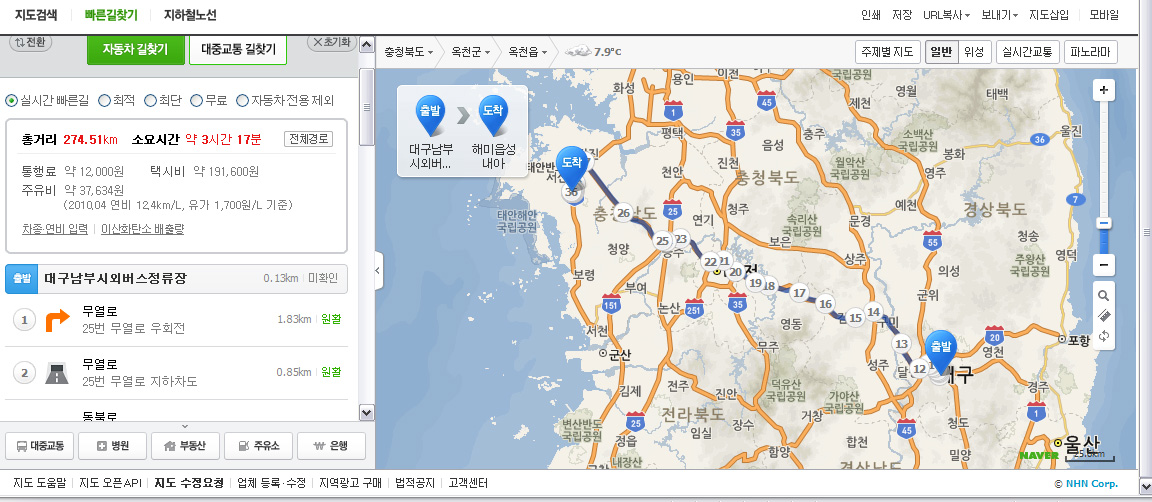Viewport: 1152px width, 502px height.
Task: Switch to the 지하철노선 tab
Action: coord(190,15)
